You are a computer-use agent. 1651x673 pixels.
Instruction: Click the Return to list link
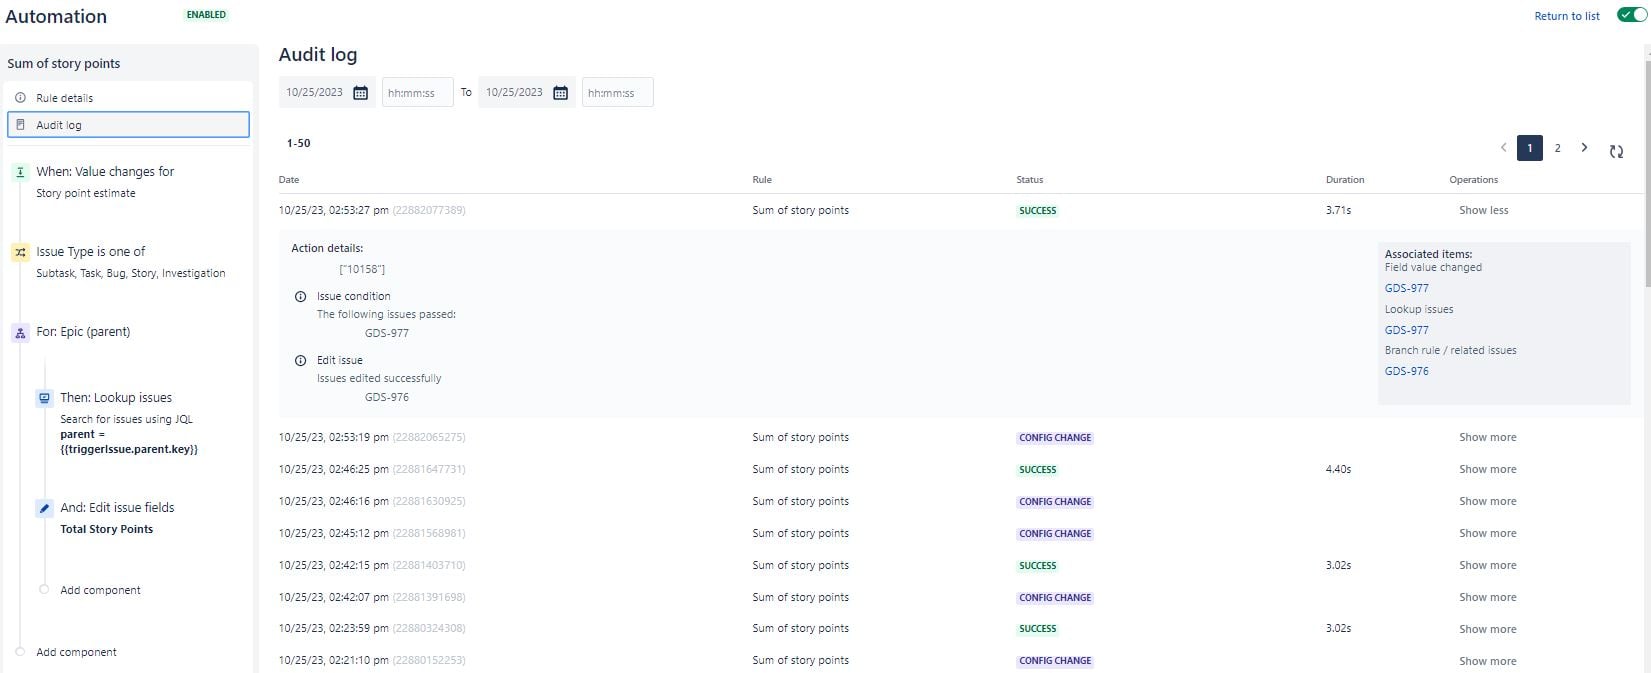coord(1566,16)
